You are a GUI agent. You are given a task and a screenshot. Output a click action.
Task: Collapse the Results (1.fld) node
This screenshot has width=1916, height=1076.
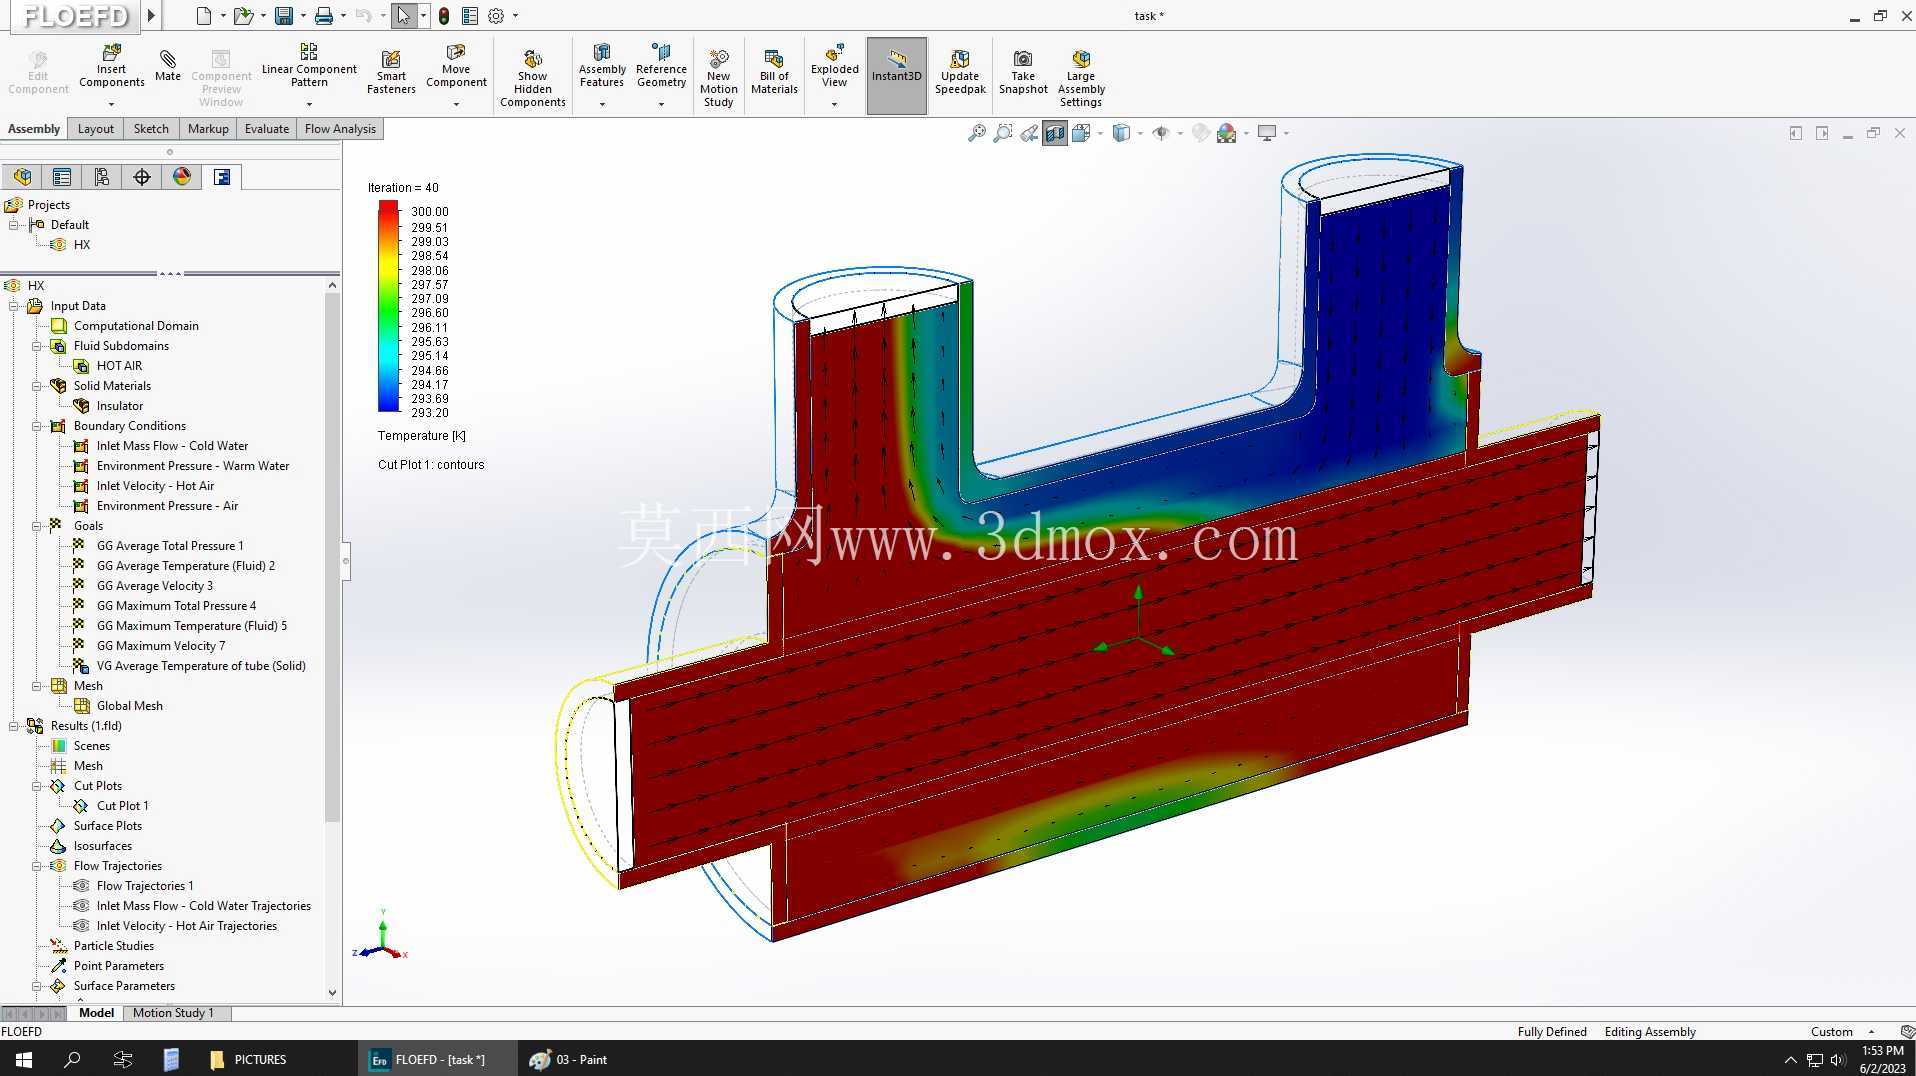[x=14, y=726]
